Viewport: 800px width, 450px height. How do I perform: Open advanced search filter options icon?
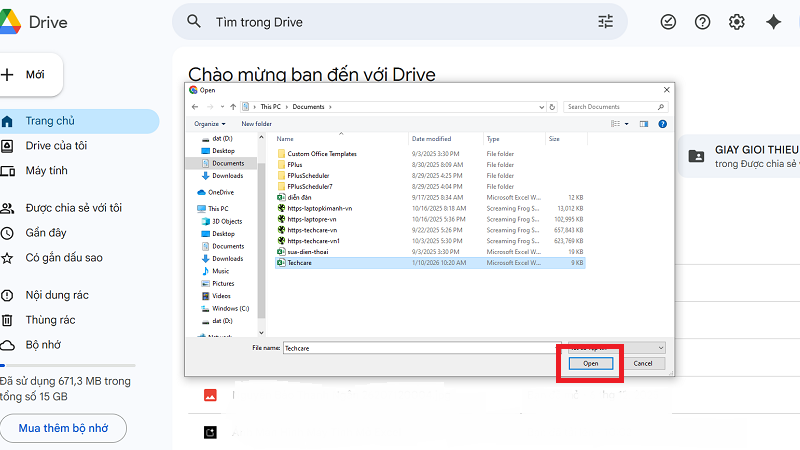point(605,22)
